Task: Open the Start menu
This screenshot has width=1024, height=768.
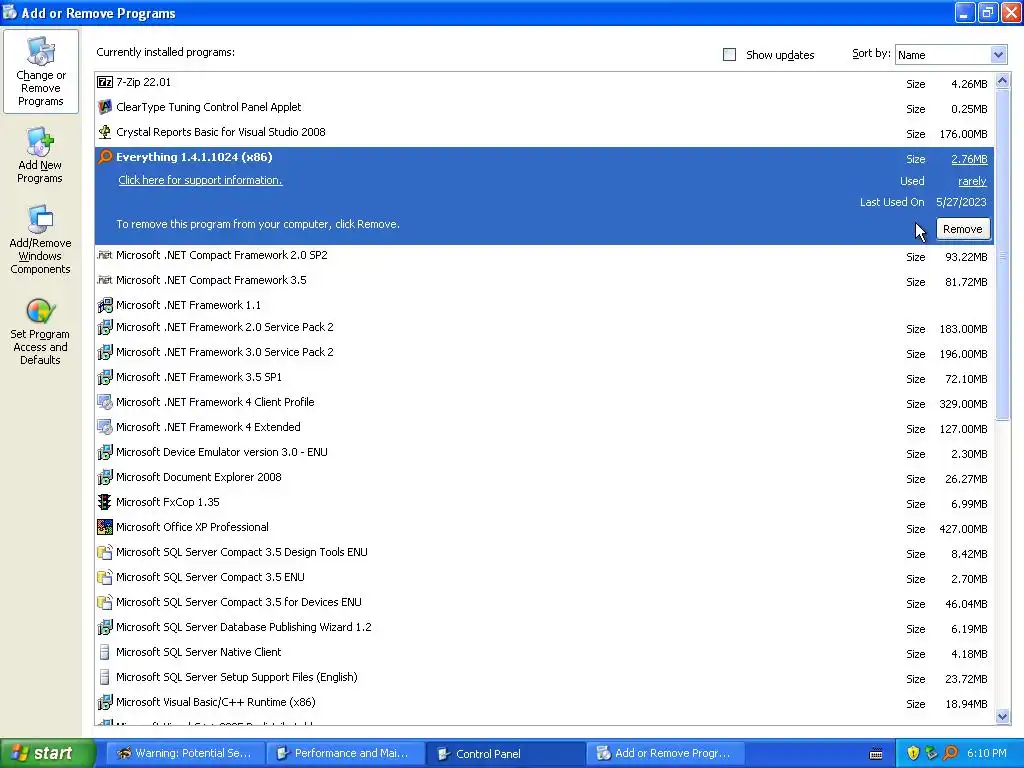Action: click(47, 754)
